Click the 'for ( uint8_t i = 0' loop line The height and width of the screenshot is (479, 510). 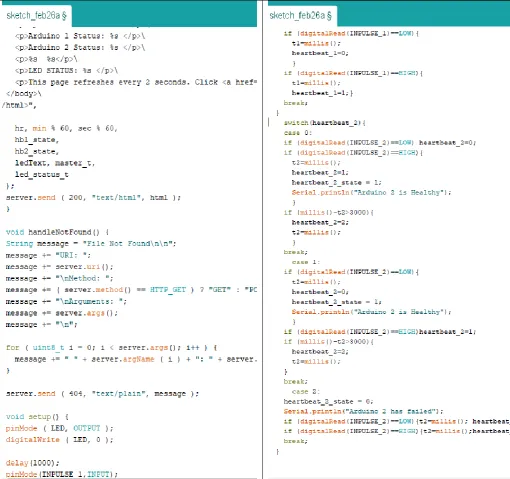pos(111,348)
